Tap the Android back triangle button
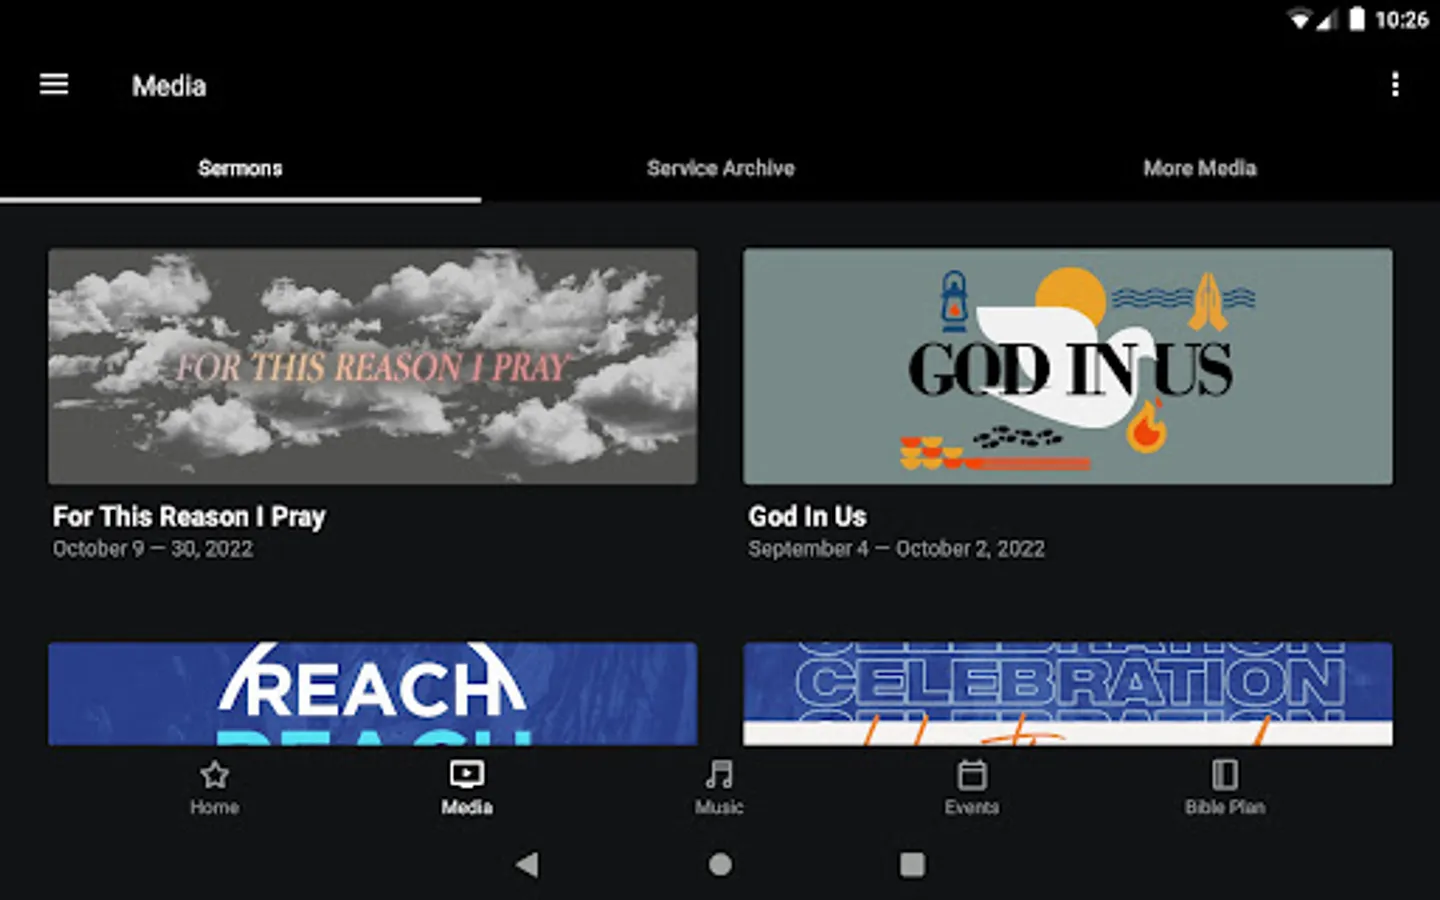 point(527,864)
